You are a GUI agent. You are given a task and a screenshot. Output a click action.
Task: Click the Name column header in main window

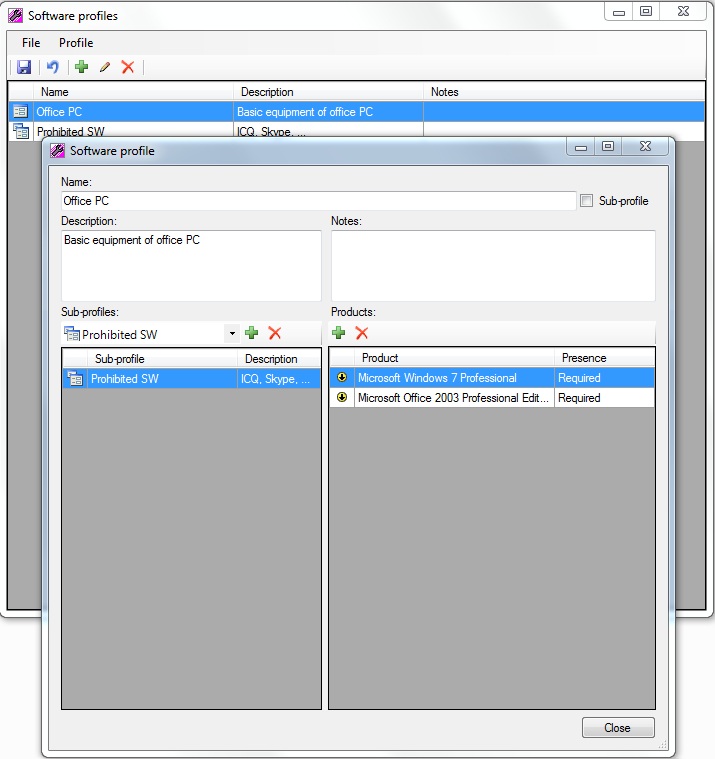[x=133, y=92]
